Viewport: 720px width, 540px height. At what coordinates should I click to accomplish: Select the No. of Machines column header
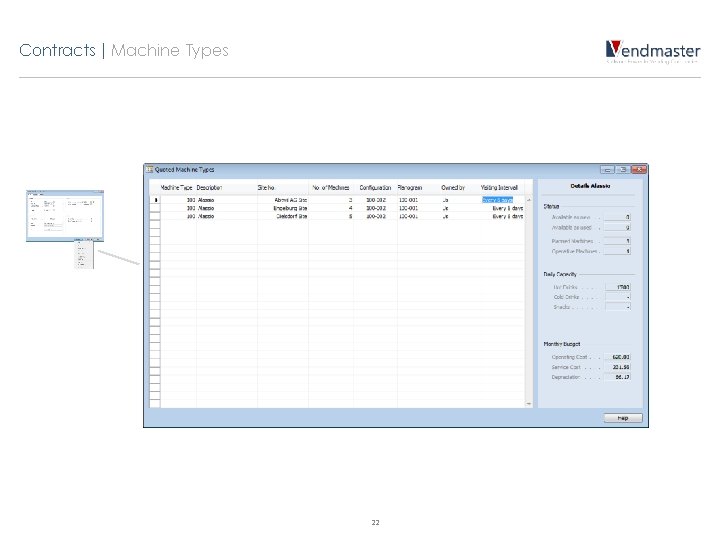click(x=331, y=187)
